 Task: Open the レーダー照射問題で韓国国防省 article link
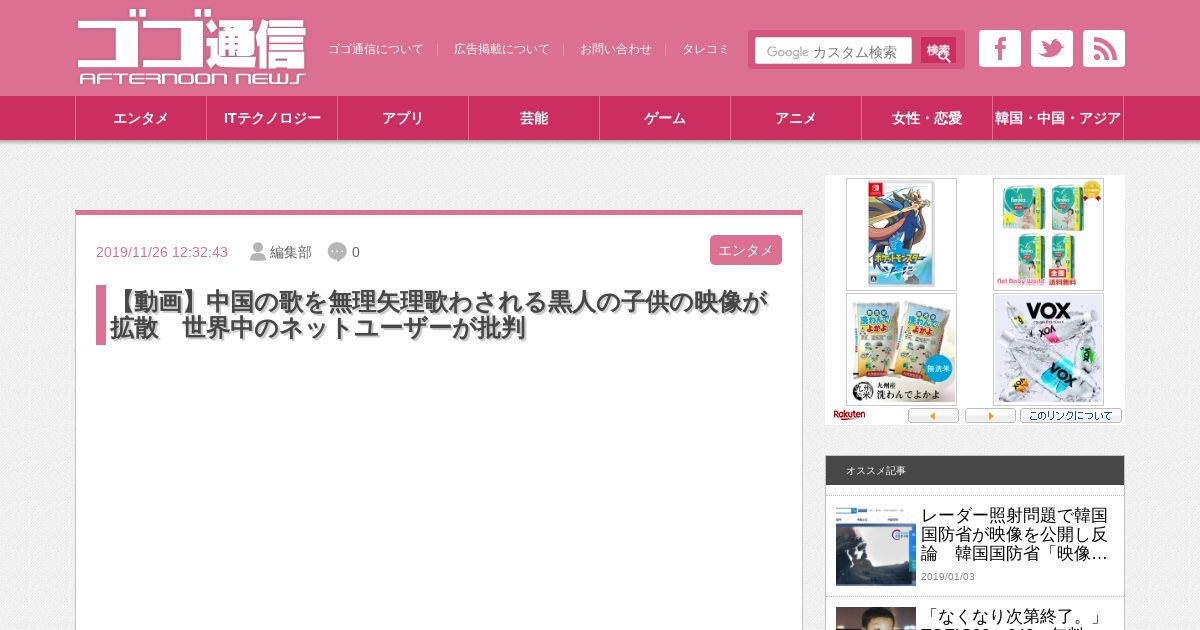coord(1014,535)
